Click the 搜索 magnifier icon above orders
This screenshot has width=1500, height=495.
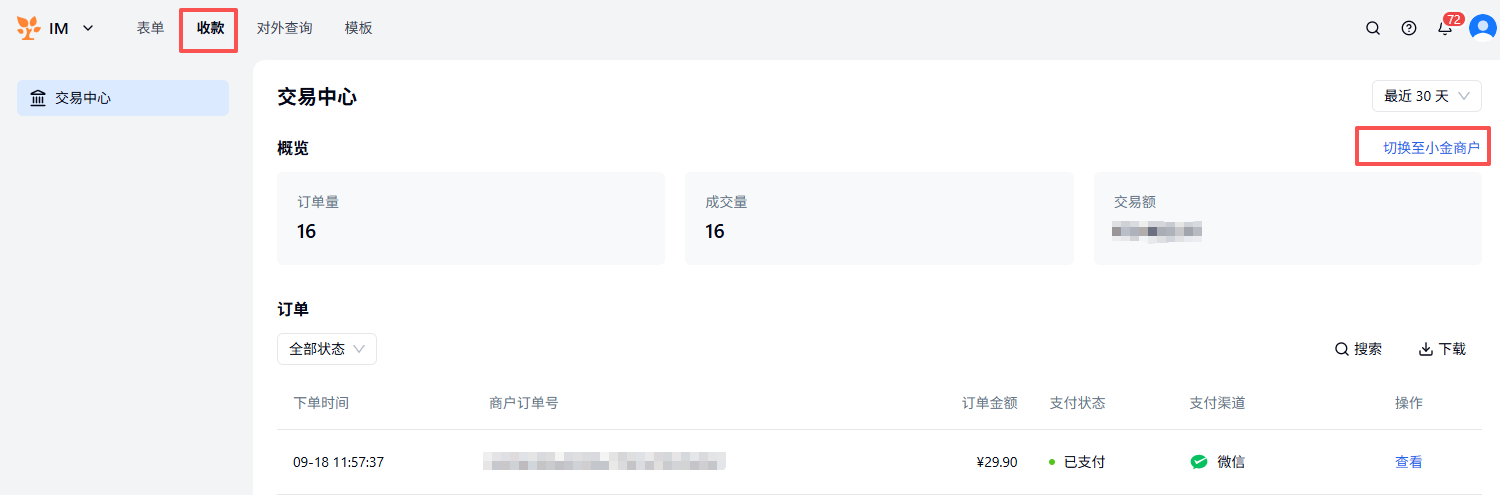click(1342, 349)
